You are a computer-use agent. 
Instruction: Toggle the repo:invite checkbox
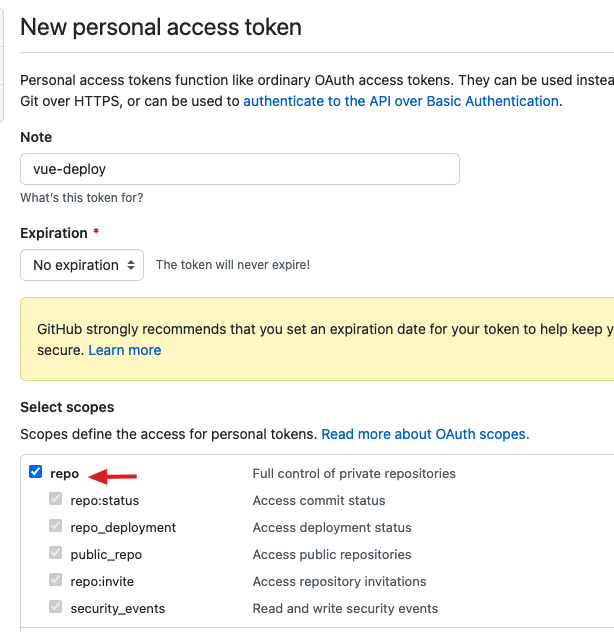(x=56, y=581)
